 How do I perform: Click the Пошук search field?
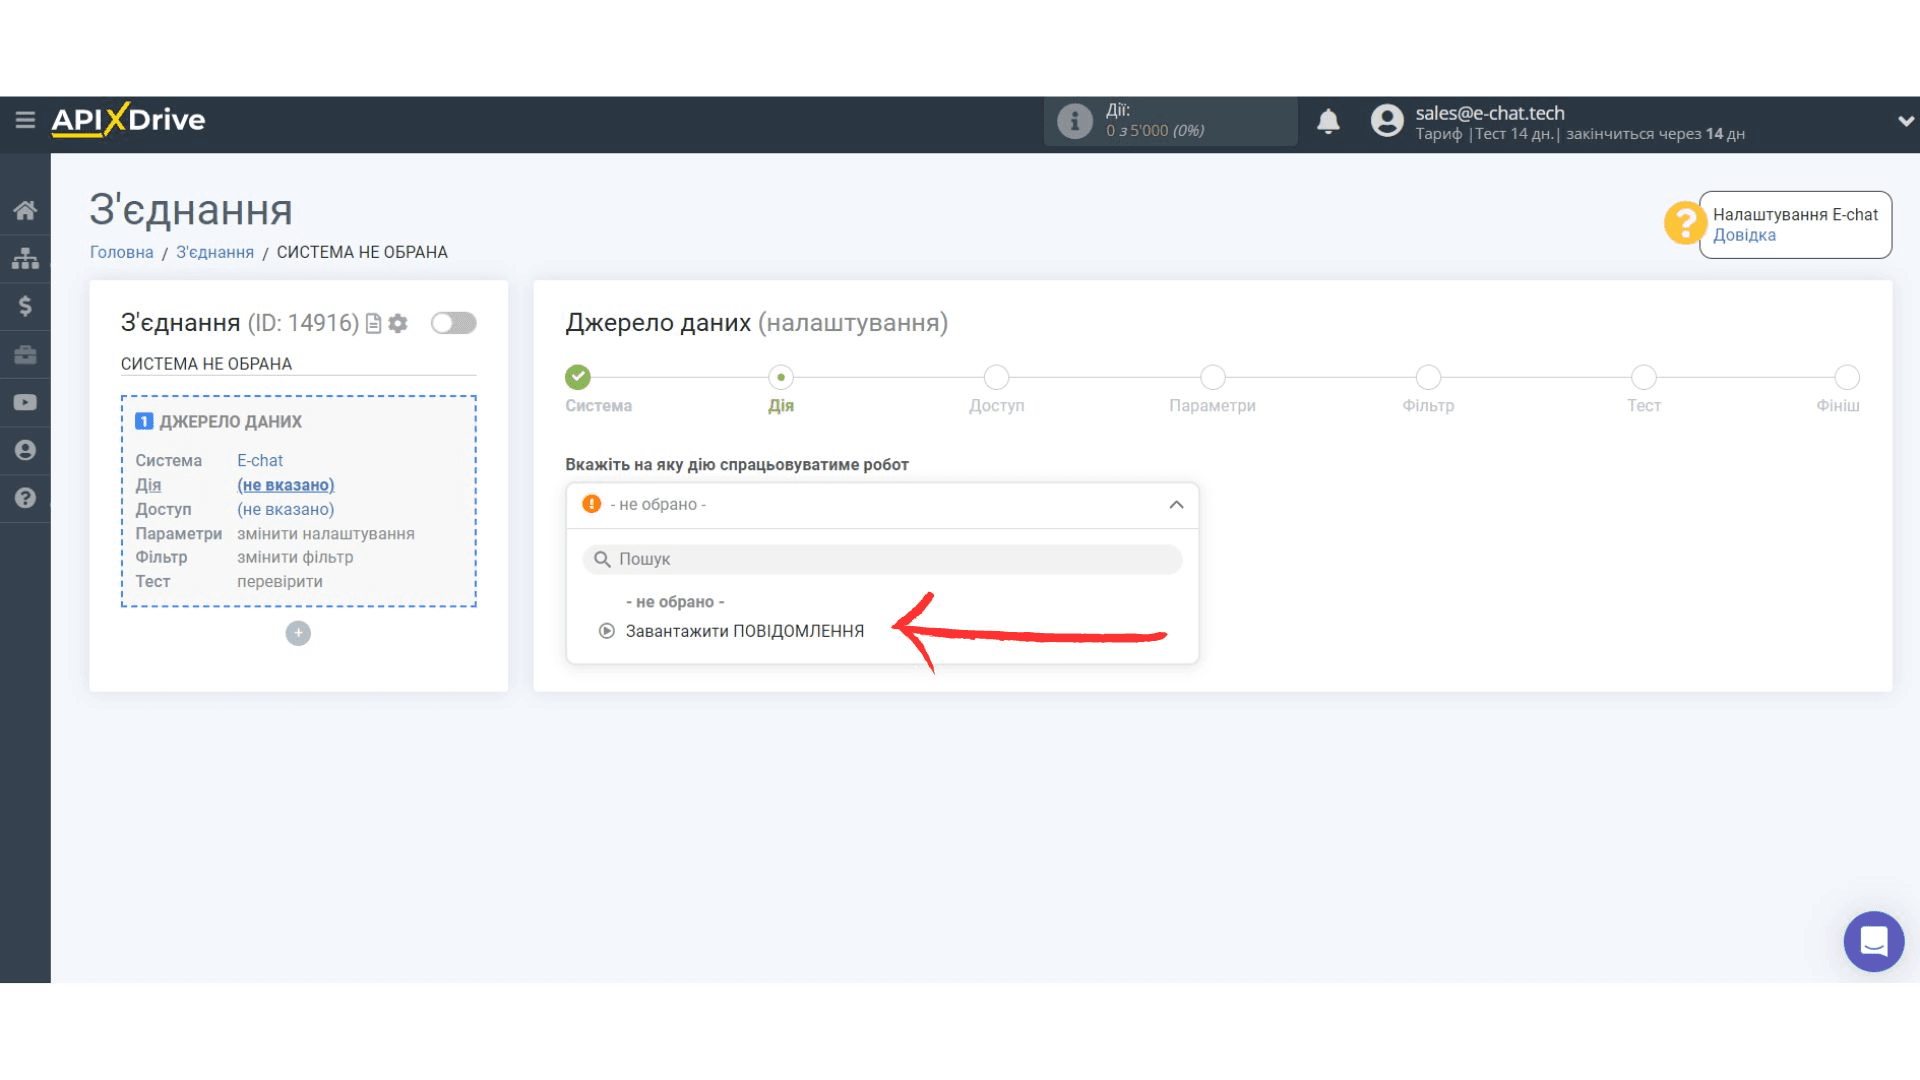(882, 559)
